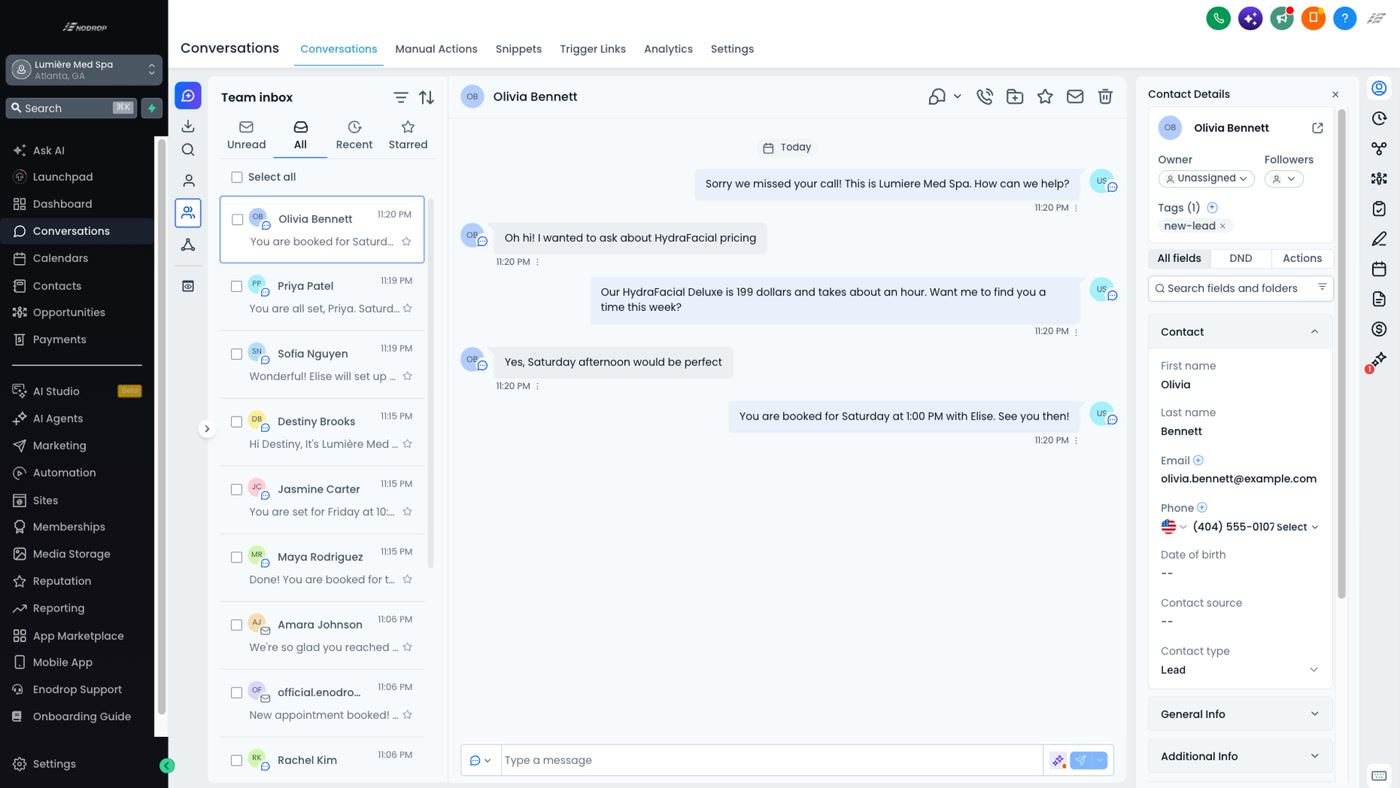Switch to the Unread inbox tab
Image resolution: width=1400 pixels, height=788 pixels.
tap(246, 136)
